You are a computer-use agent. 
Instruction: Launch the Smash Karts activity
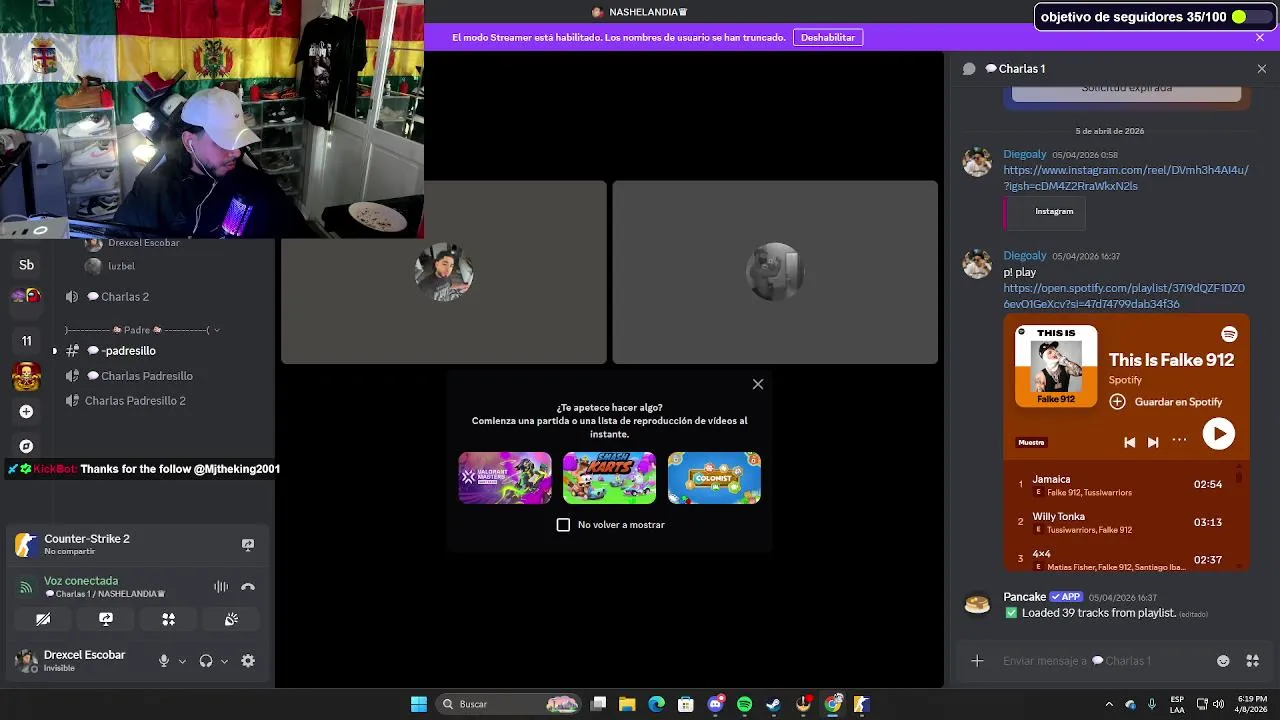(609, 478)
